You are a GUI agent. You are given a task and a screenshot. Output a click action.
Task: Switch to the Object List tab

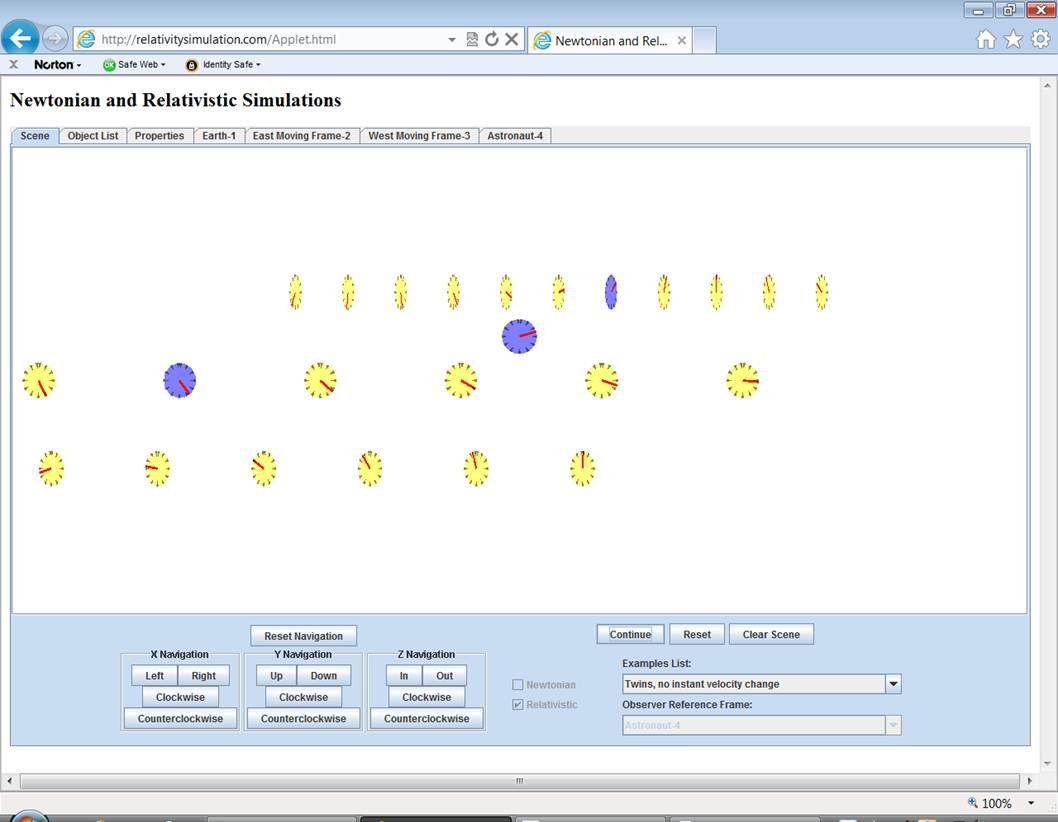[x=93, y=136]
